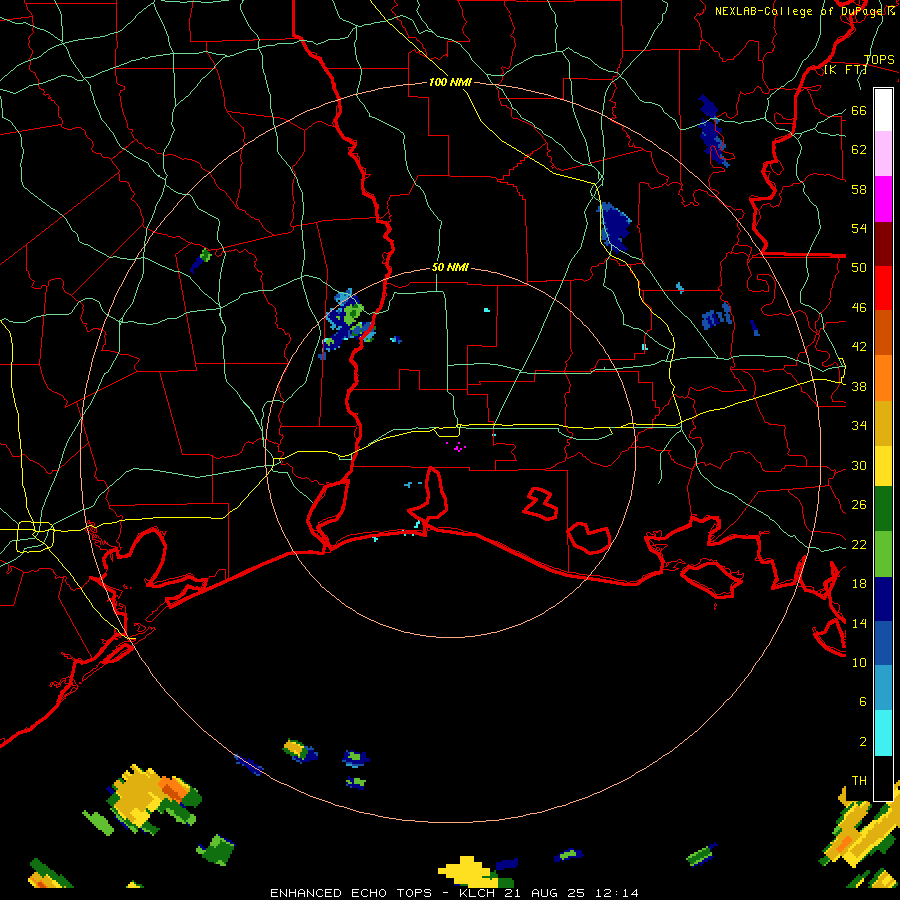Click the 'NEXLAB-College of DuPage' credit text

(x=800, y=11)
